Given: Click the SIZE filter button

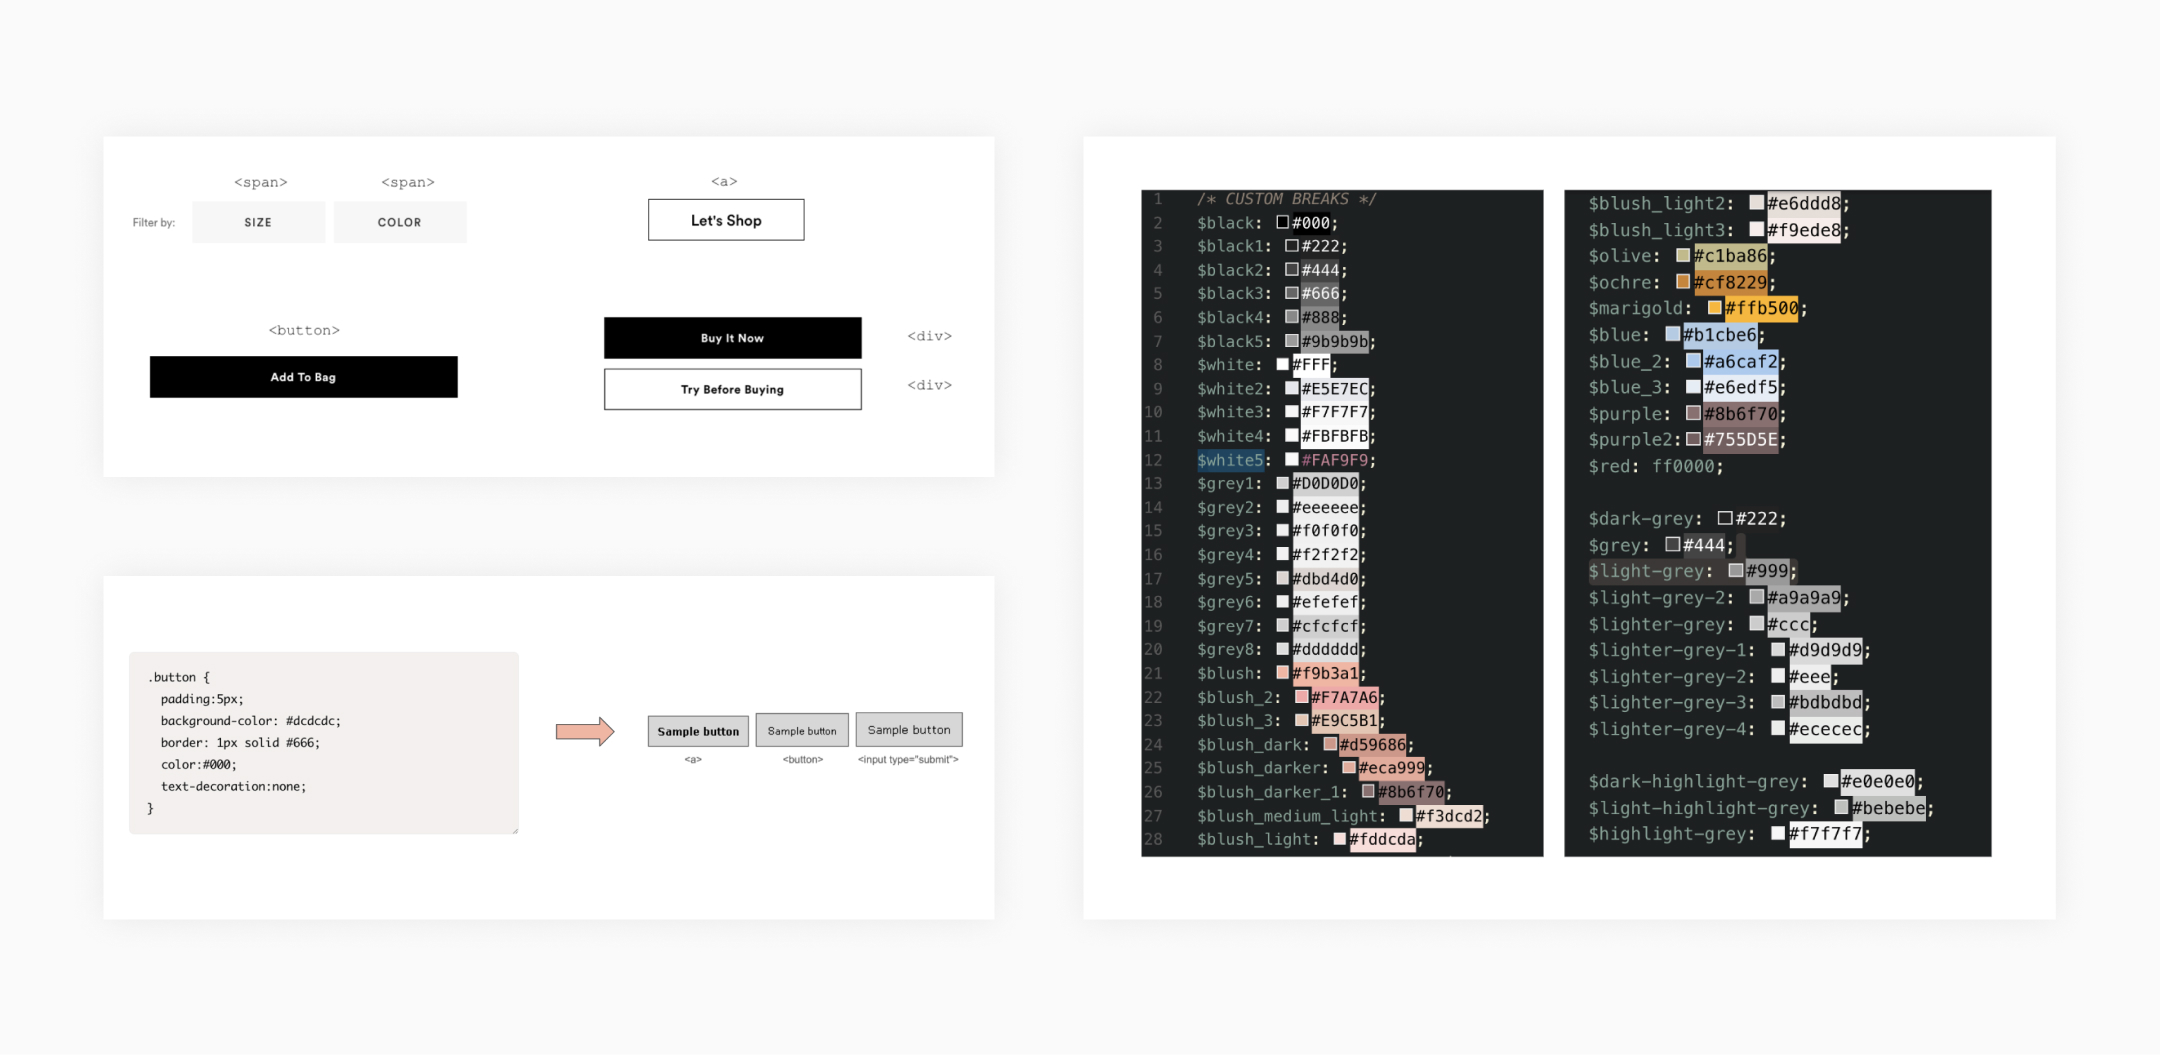Looking at the screenshot, I should click(258, 222).
